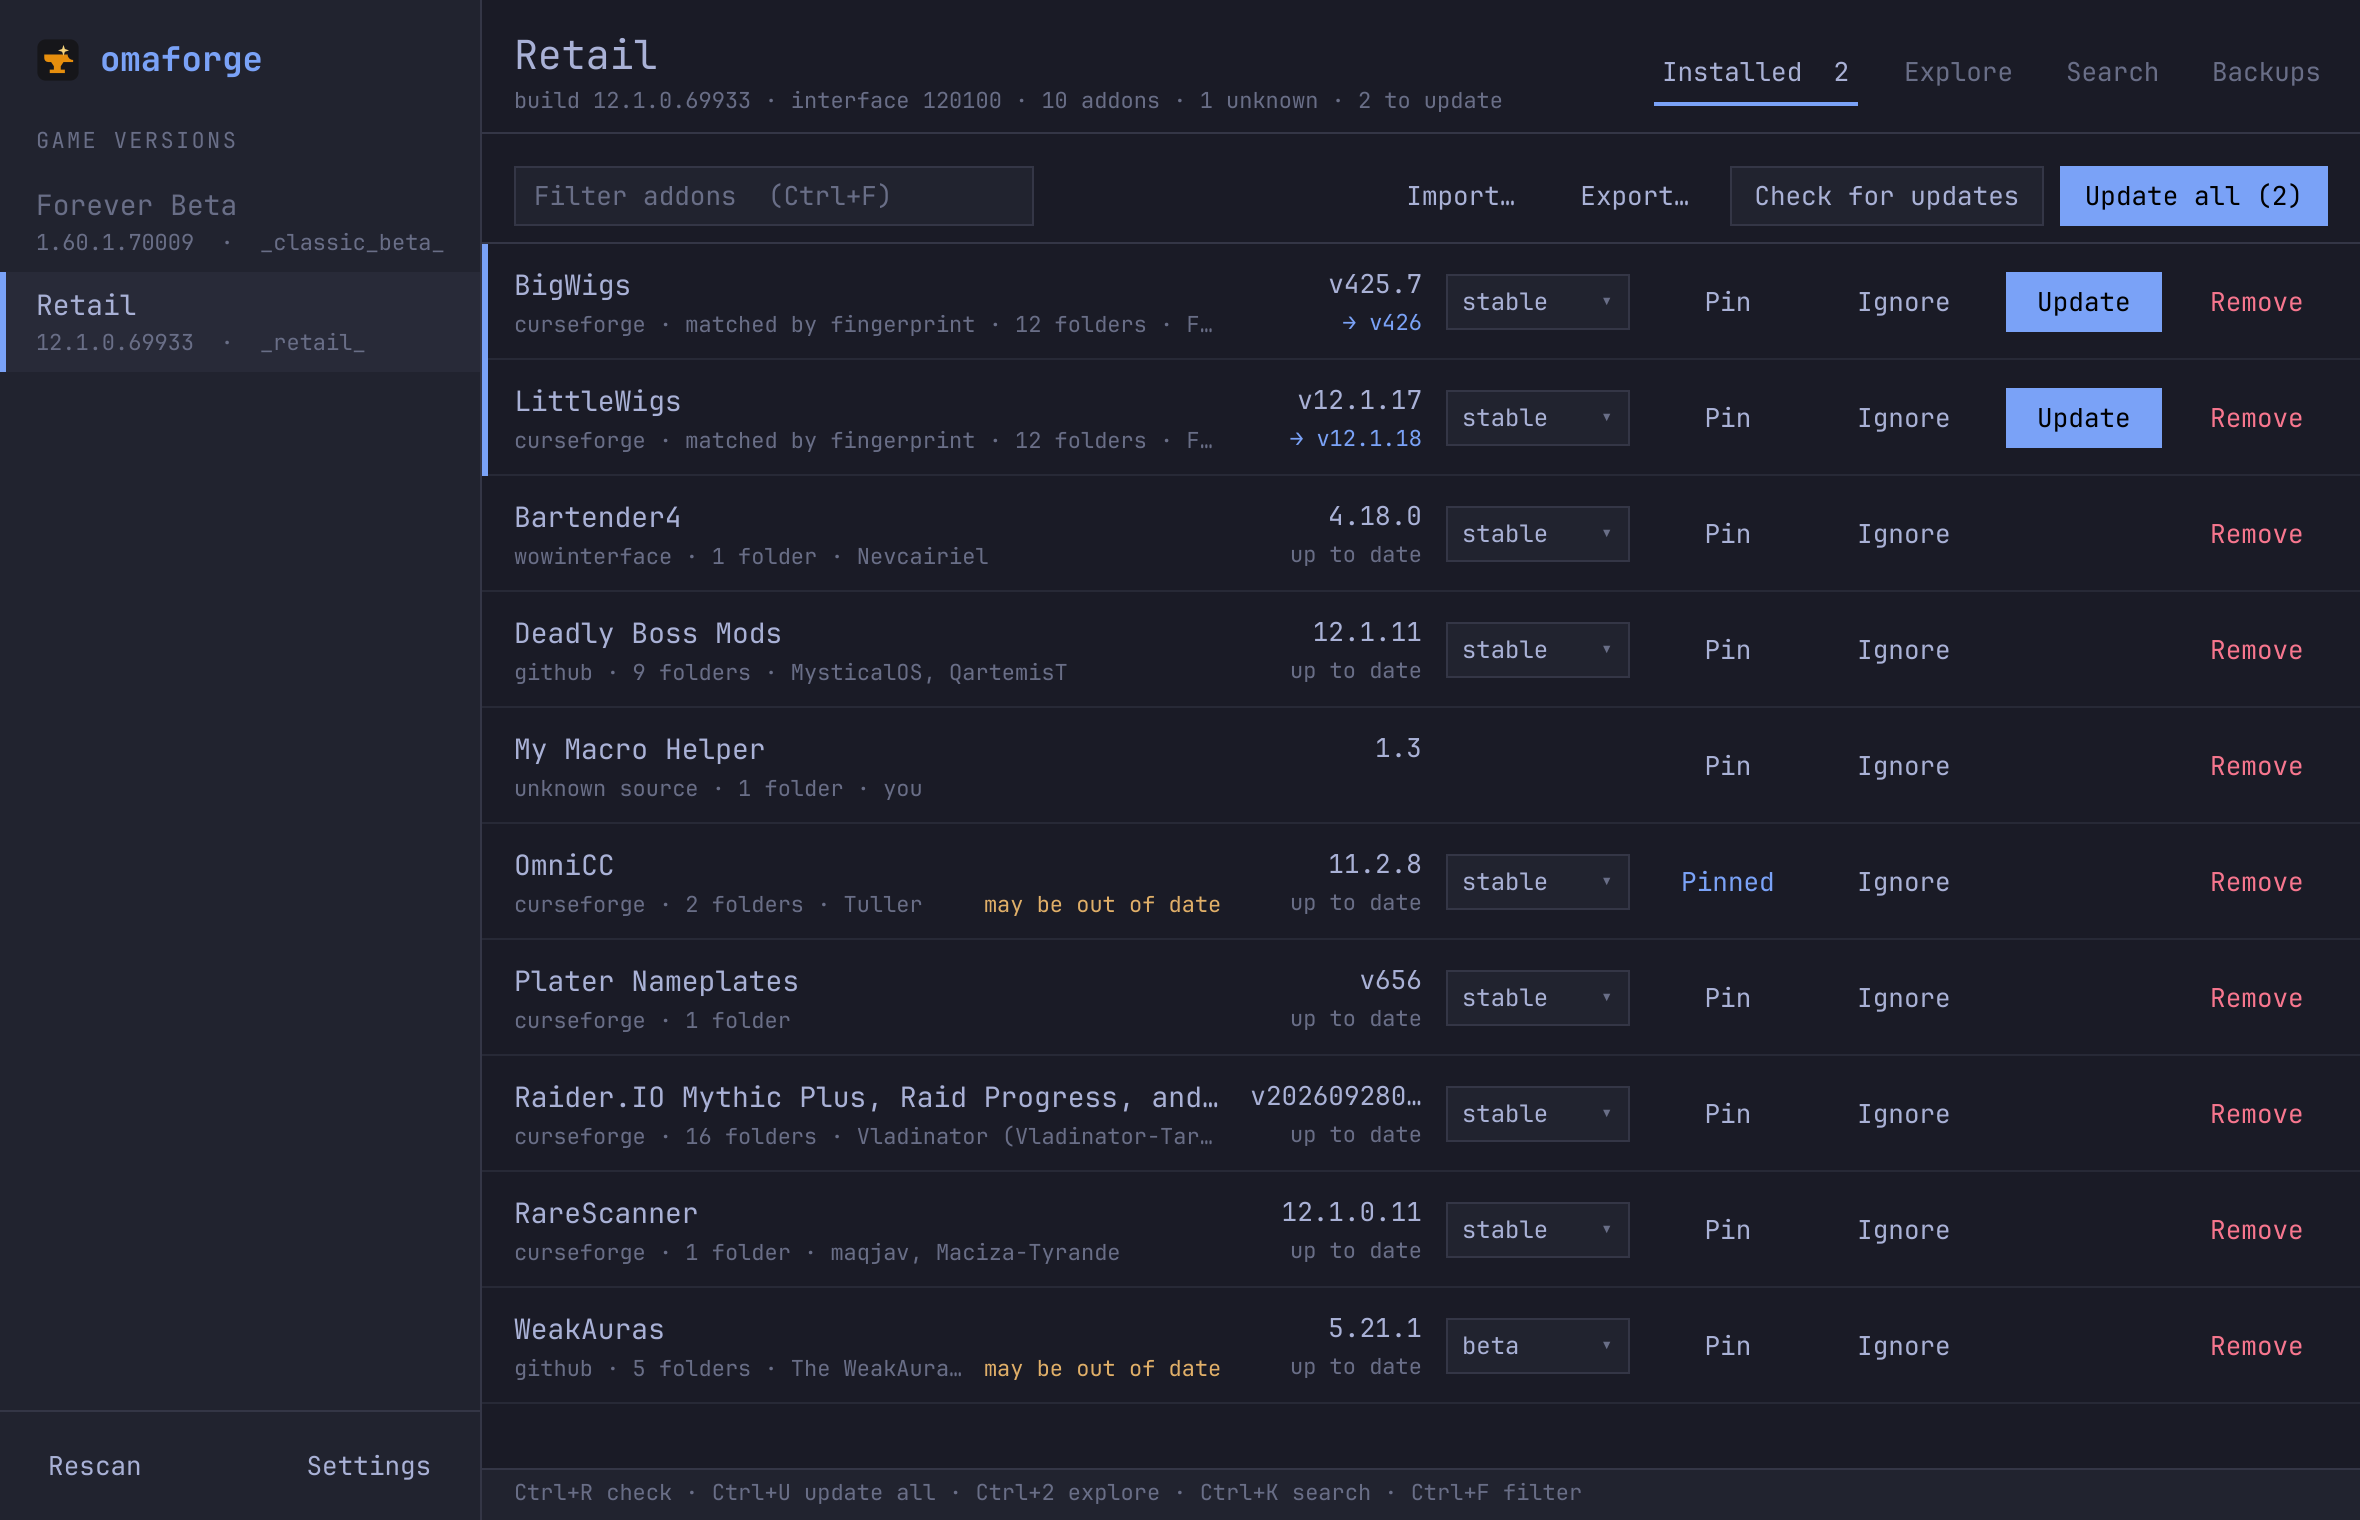Open the Search tab

pos(2112,72)
